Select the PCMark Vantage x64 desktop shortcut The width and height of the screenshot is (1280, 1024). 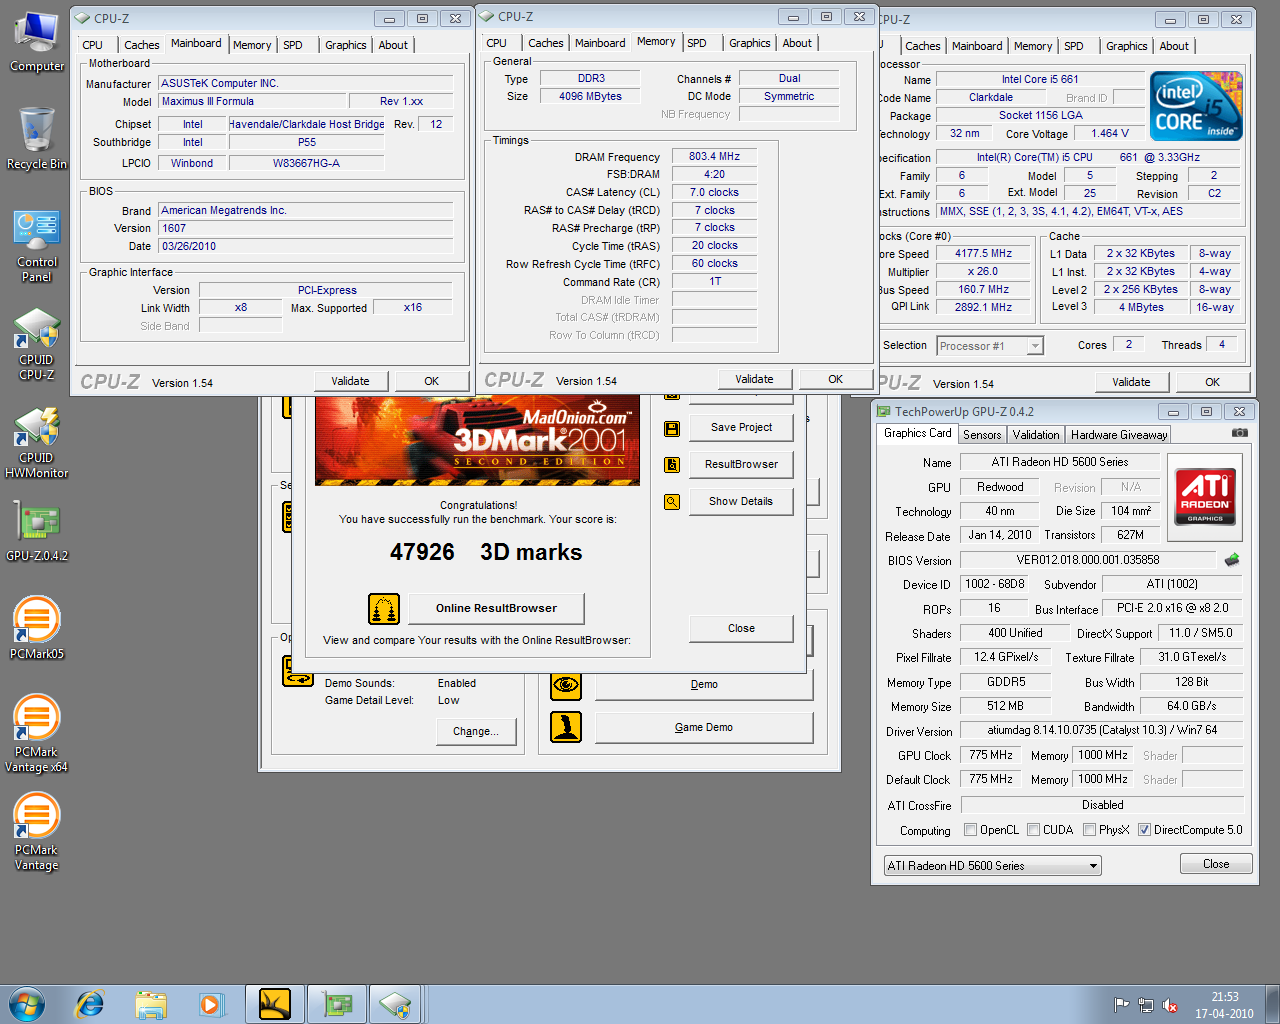tap(37, 733)
